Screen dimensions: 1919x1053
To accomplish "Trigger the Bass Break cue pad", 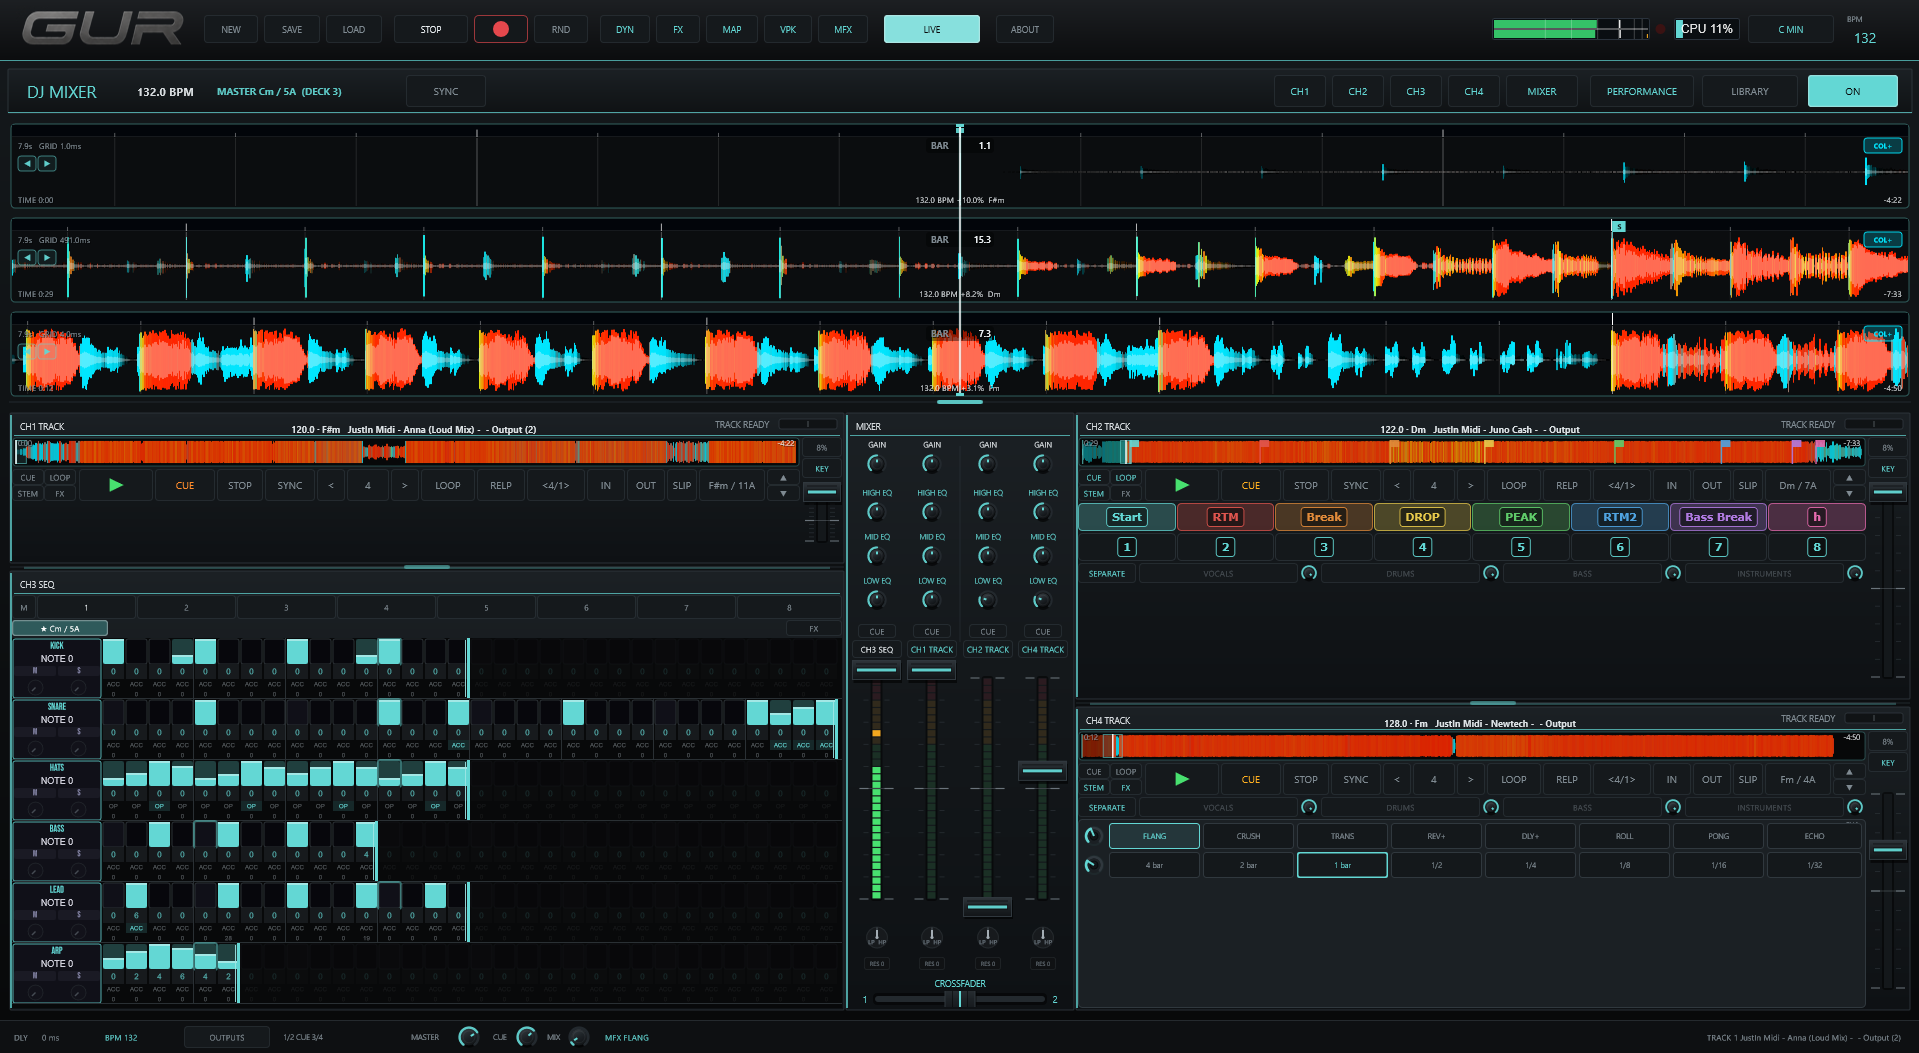I will point(1718,517).
